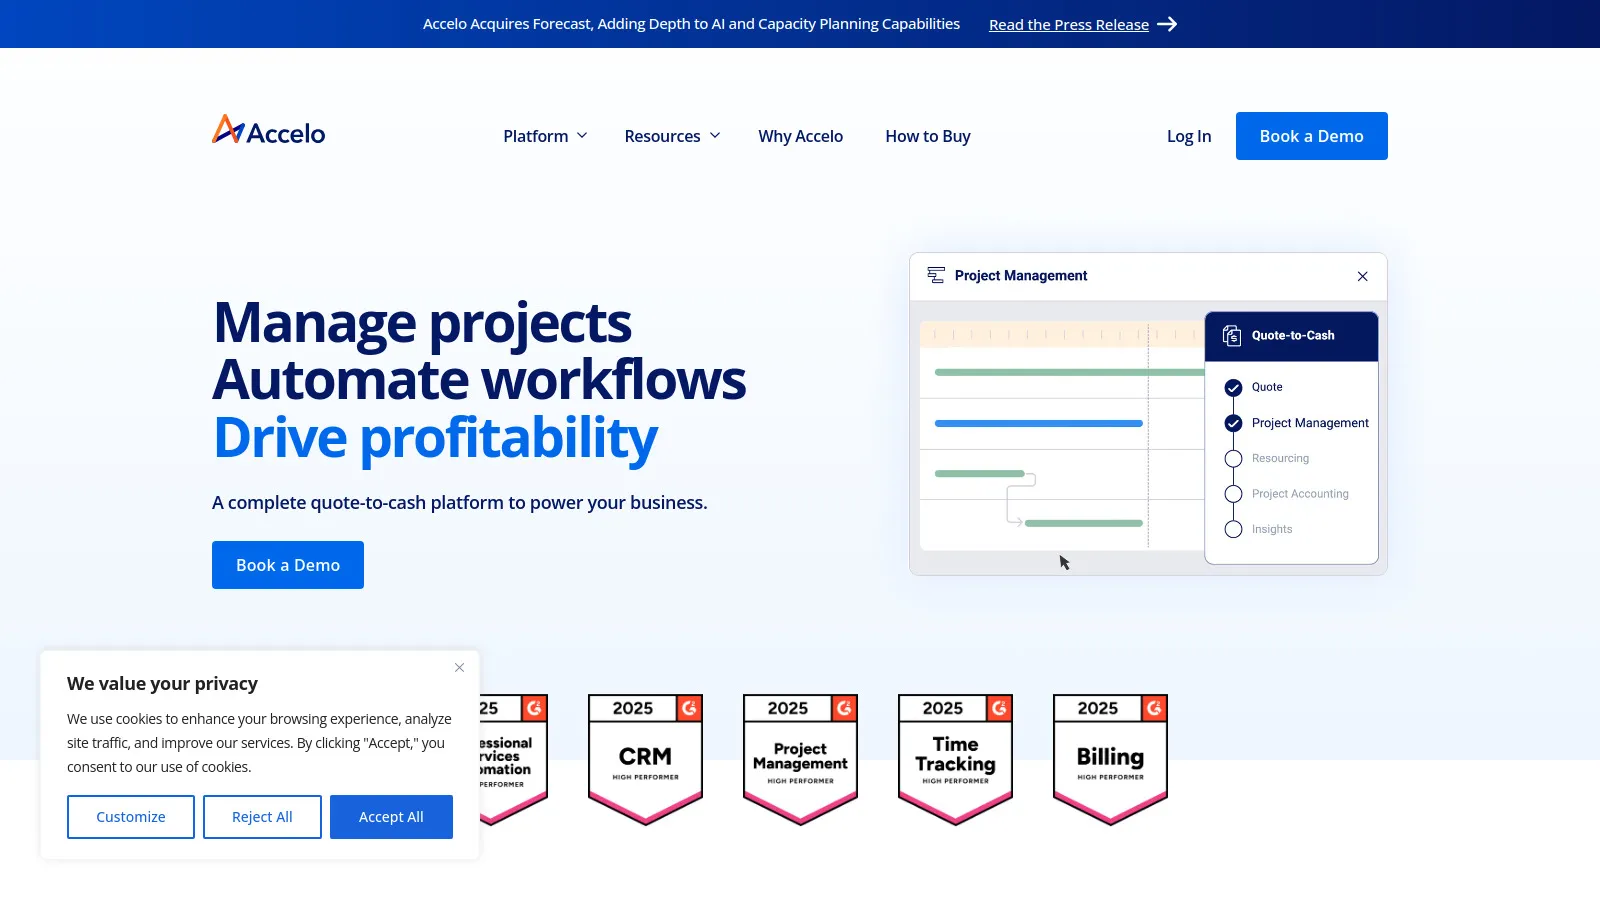The width and height of the screenshot is (1600, 900).
Task: Close the privacy cookie banner
Action: tap(459, 667)
